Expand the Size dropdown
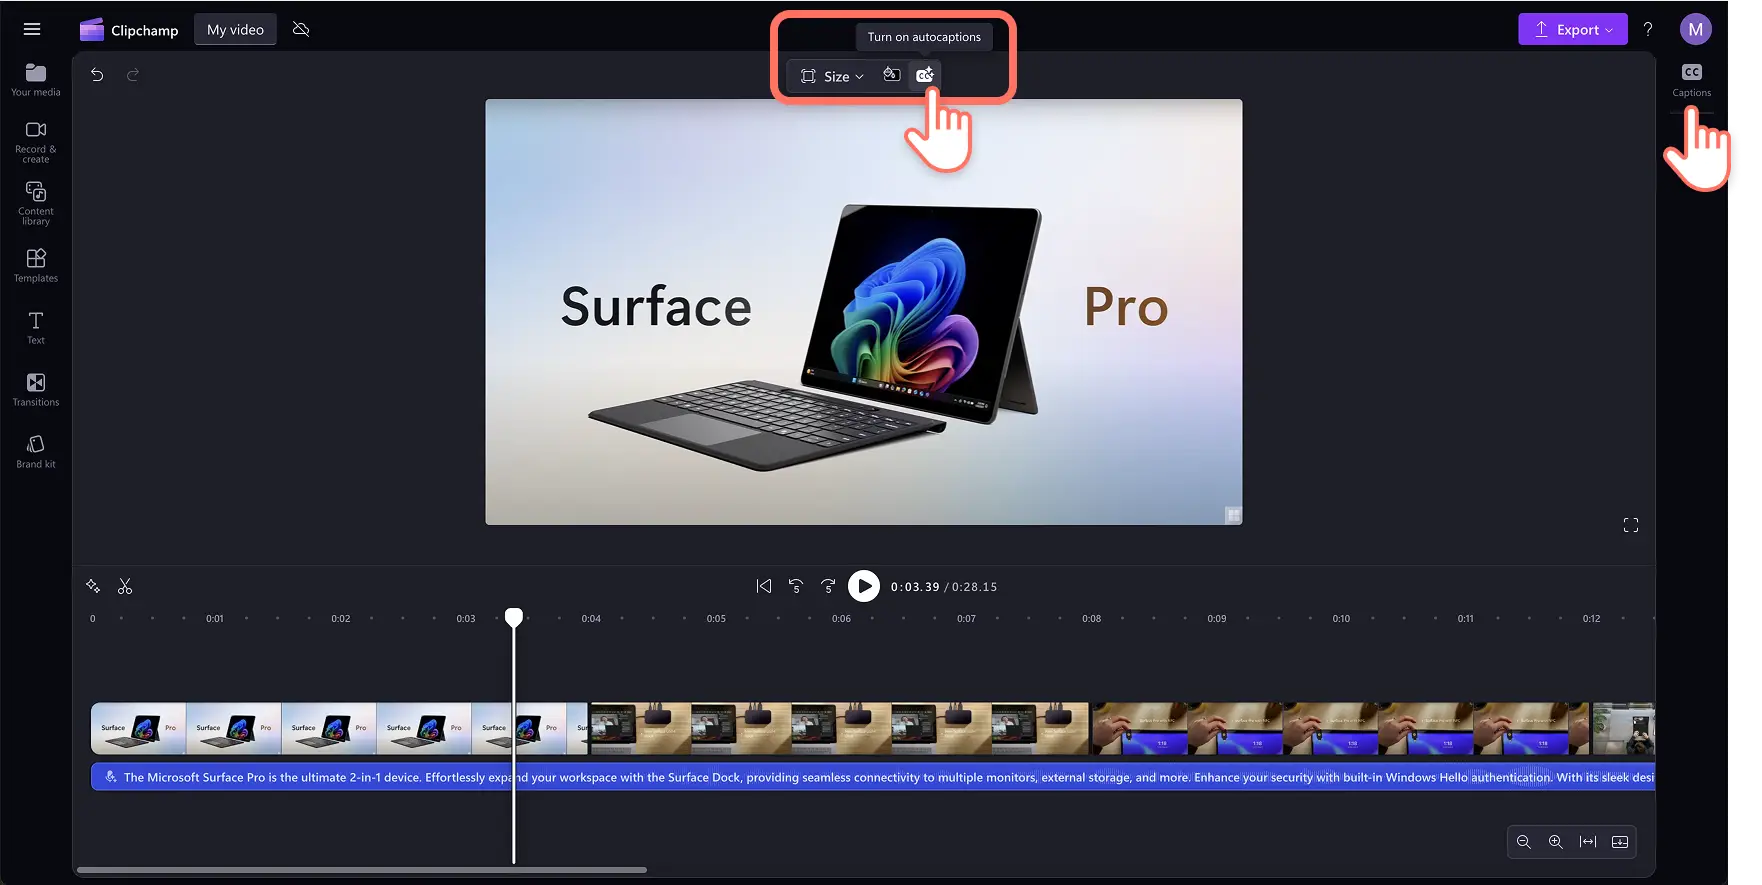 (832, 76)
